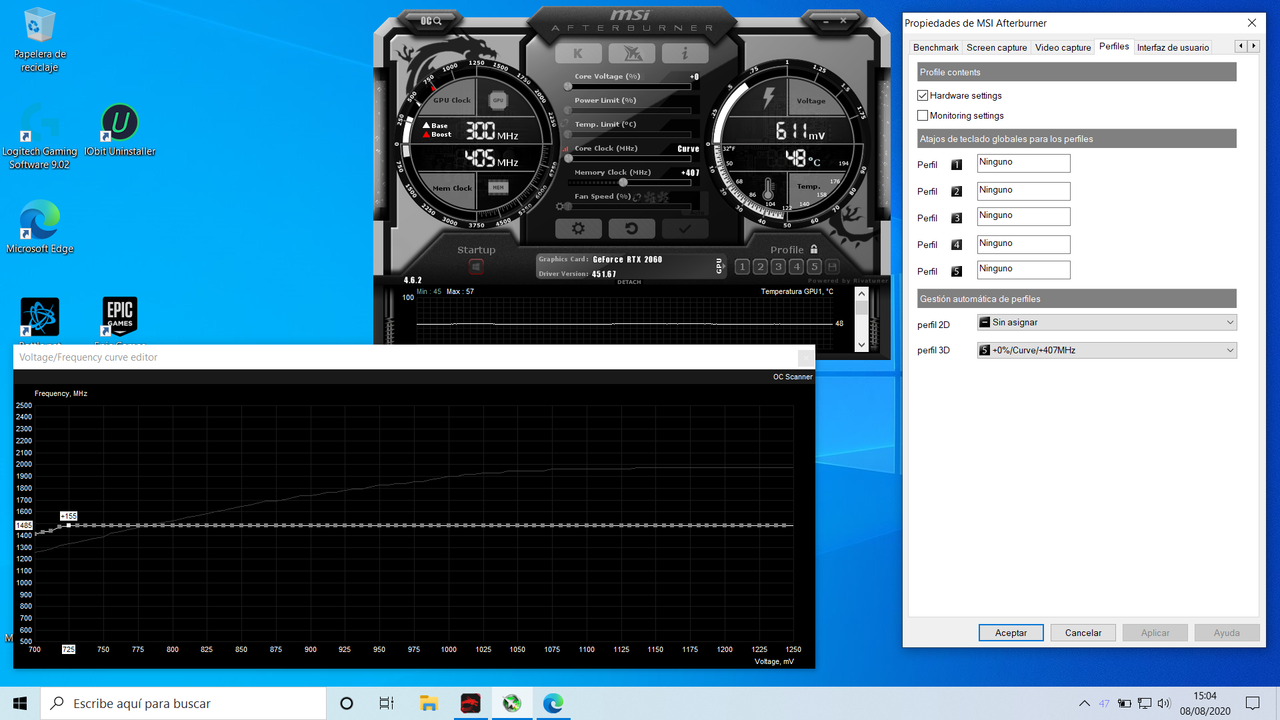Adjust the Core Voltage slider

pos(627,87)
